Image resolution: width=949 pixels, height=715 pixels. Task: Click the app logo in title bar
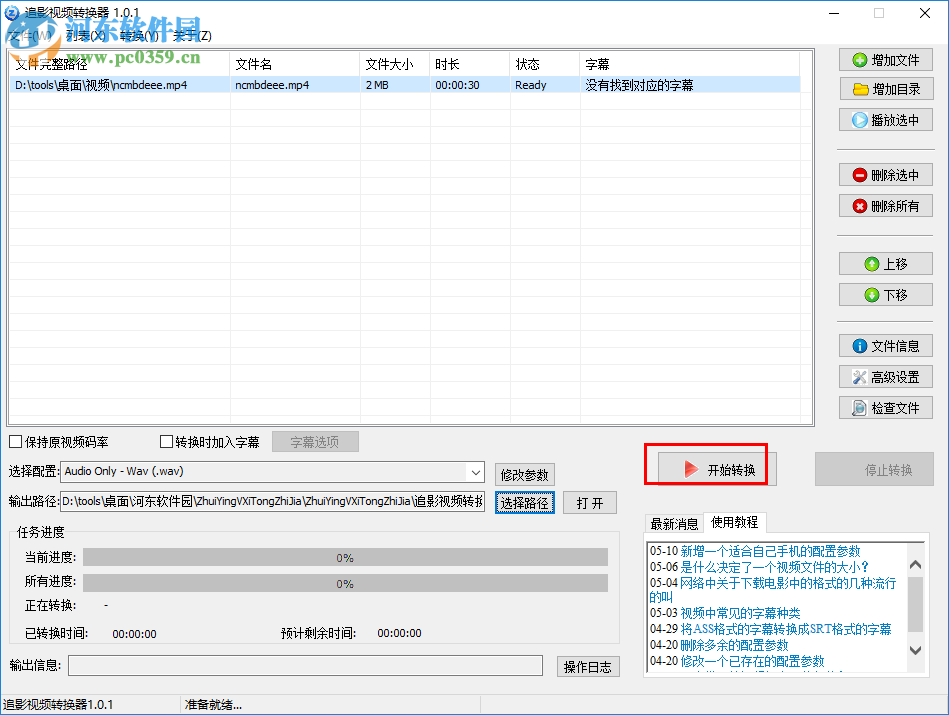[x=11, y=12]
